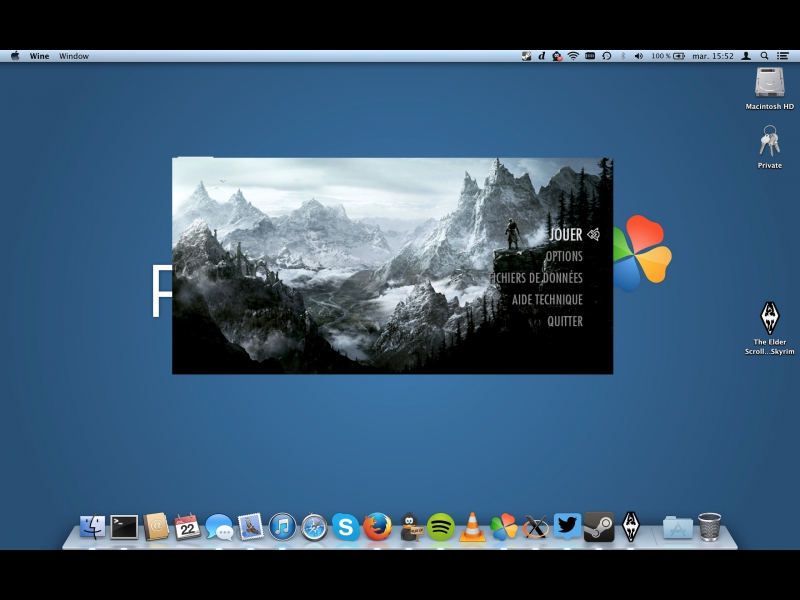Open Spotify from the dock
Viewport: 800px width, 600px height.
[x=441, y=526]
